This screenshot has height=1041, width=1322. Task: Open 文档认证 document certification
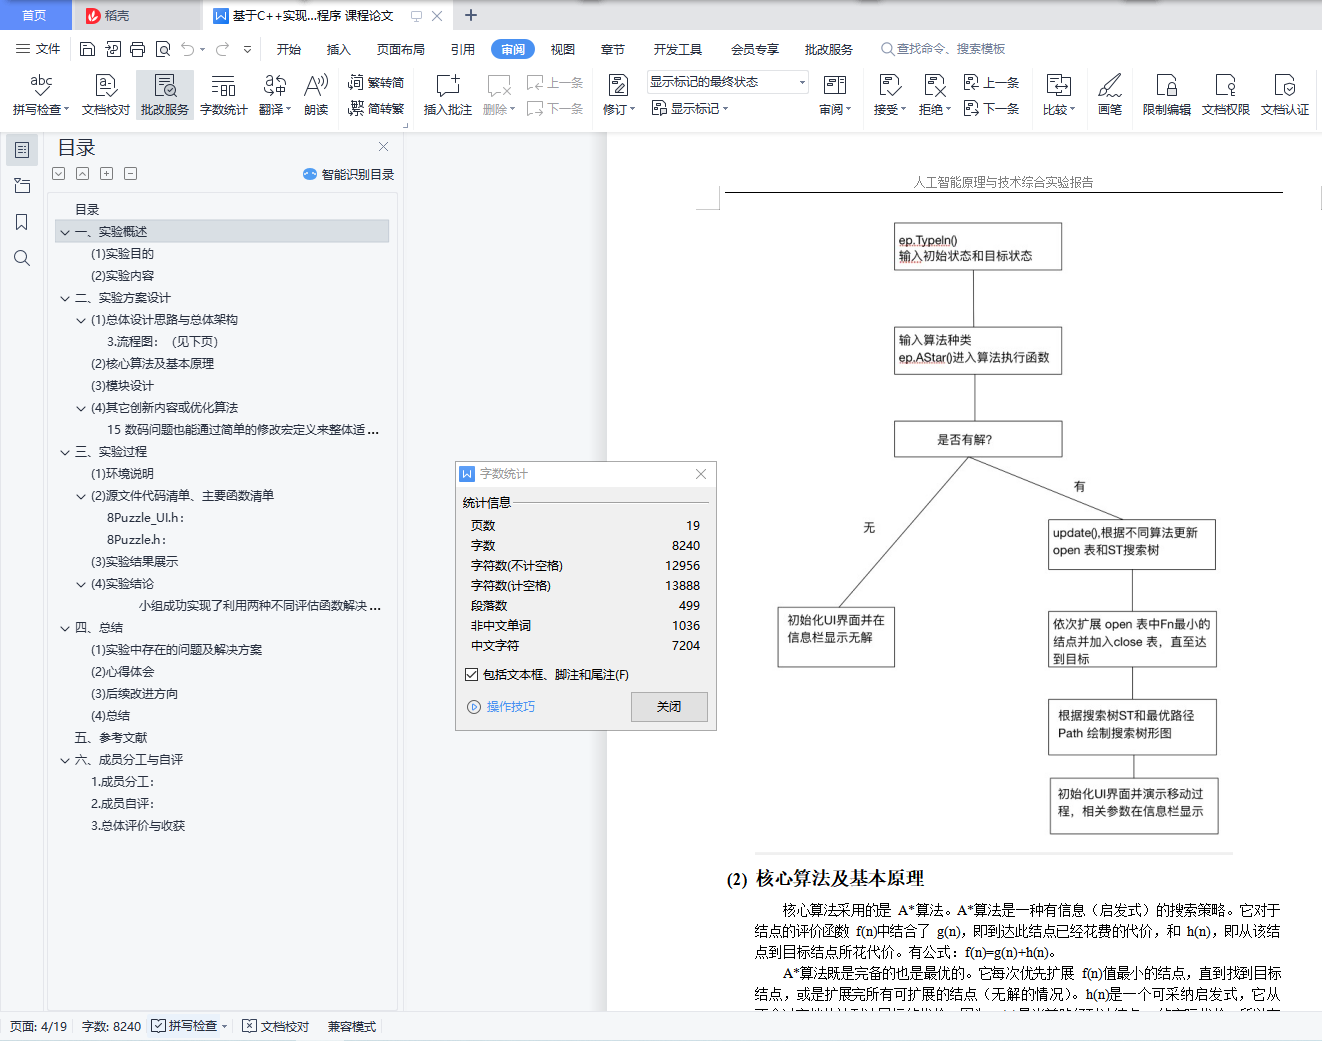1285,95
